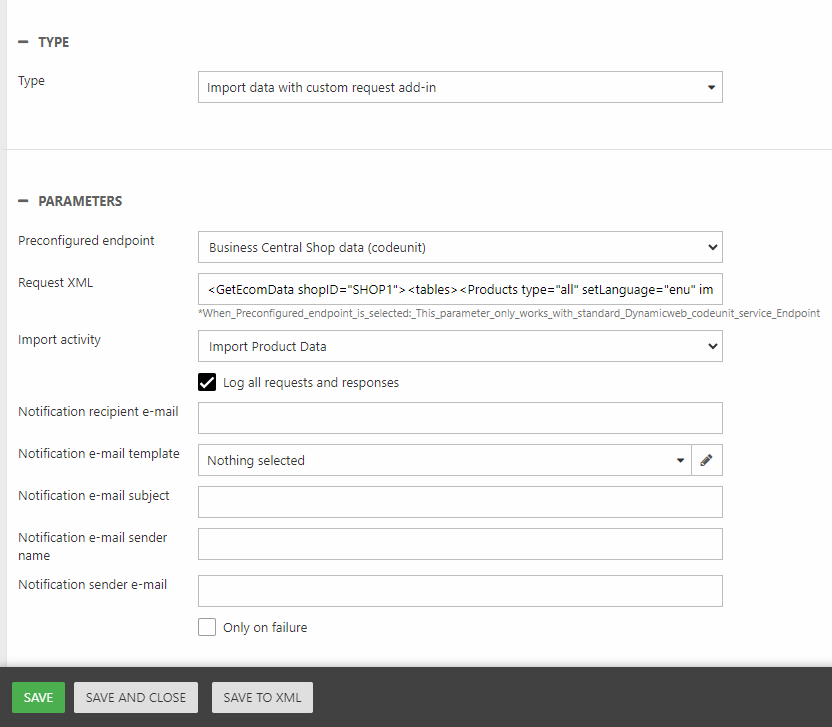Focus the Notification recipient e-mail field

point(460,418)
